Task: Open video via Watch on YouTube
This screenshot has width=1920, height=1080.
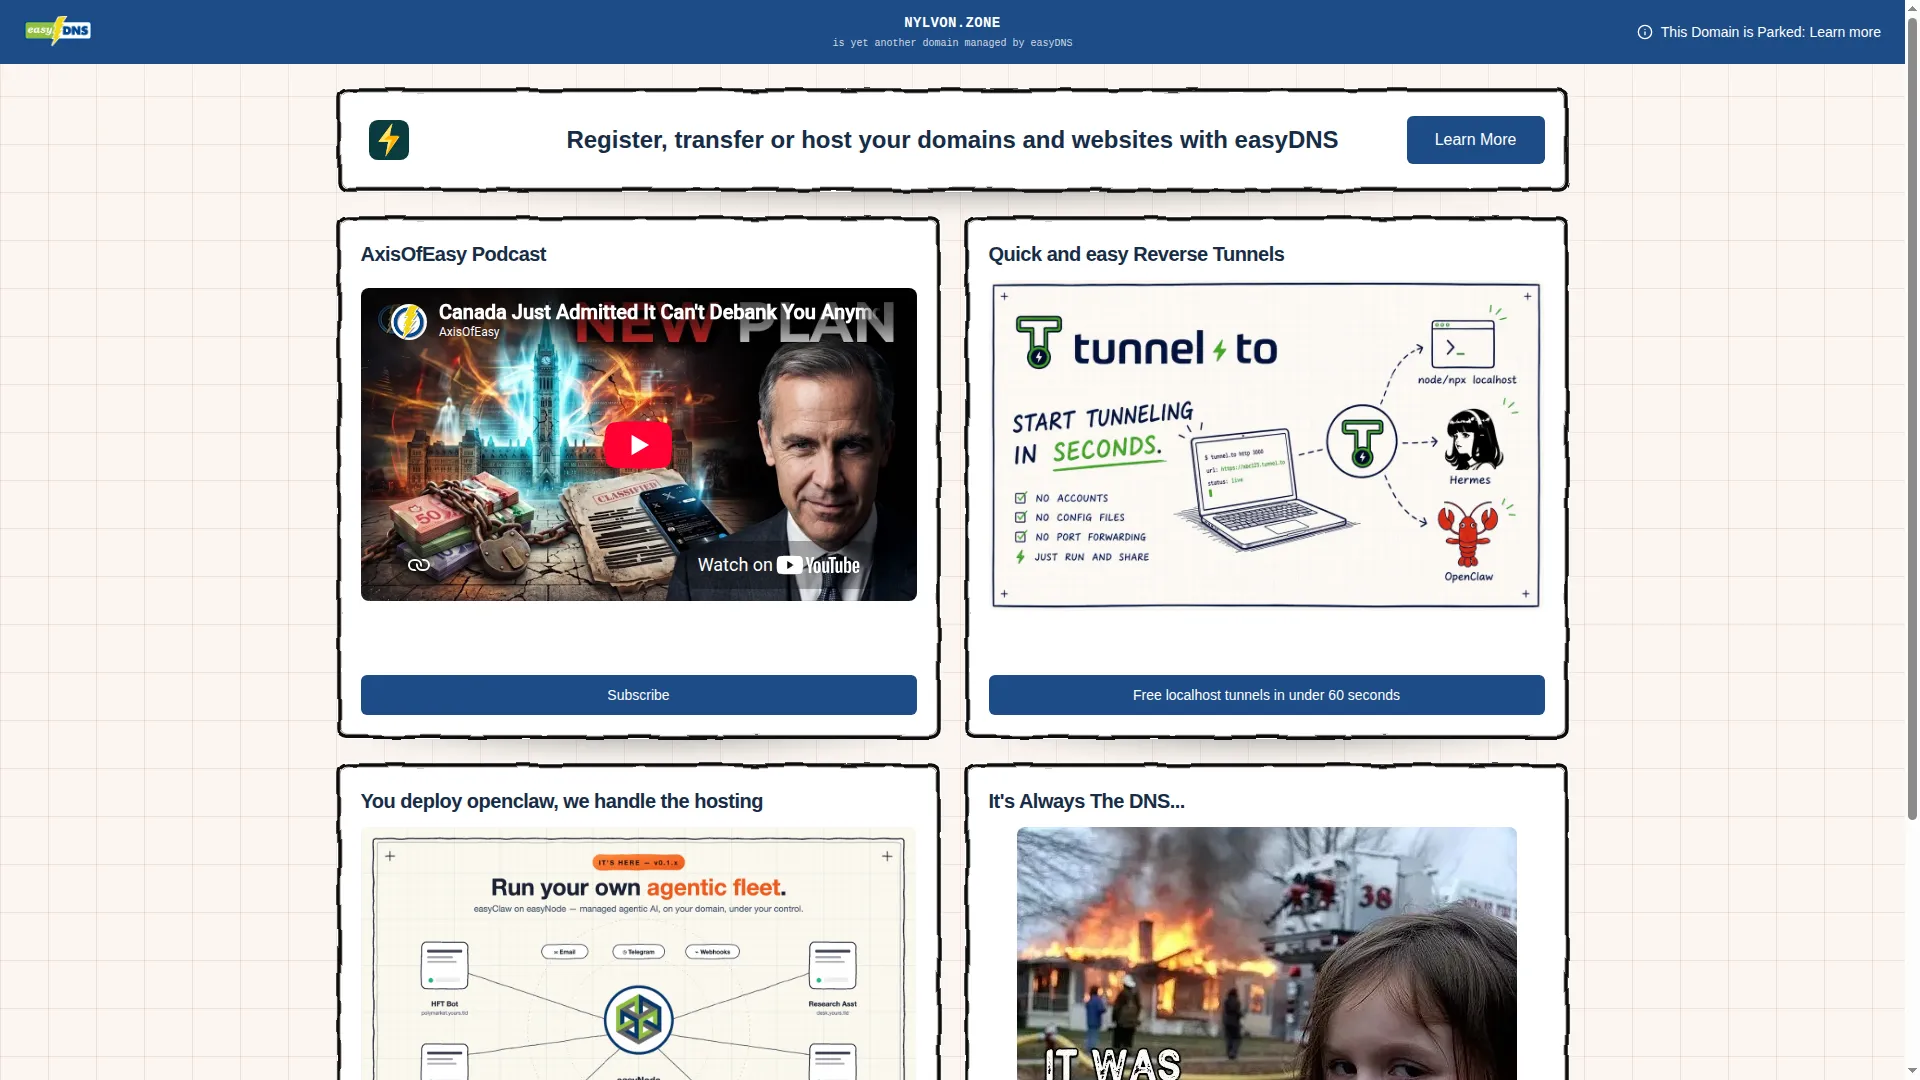Action: pyautogui.click(x=778, y=565)
